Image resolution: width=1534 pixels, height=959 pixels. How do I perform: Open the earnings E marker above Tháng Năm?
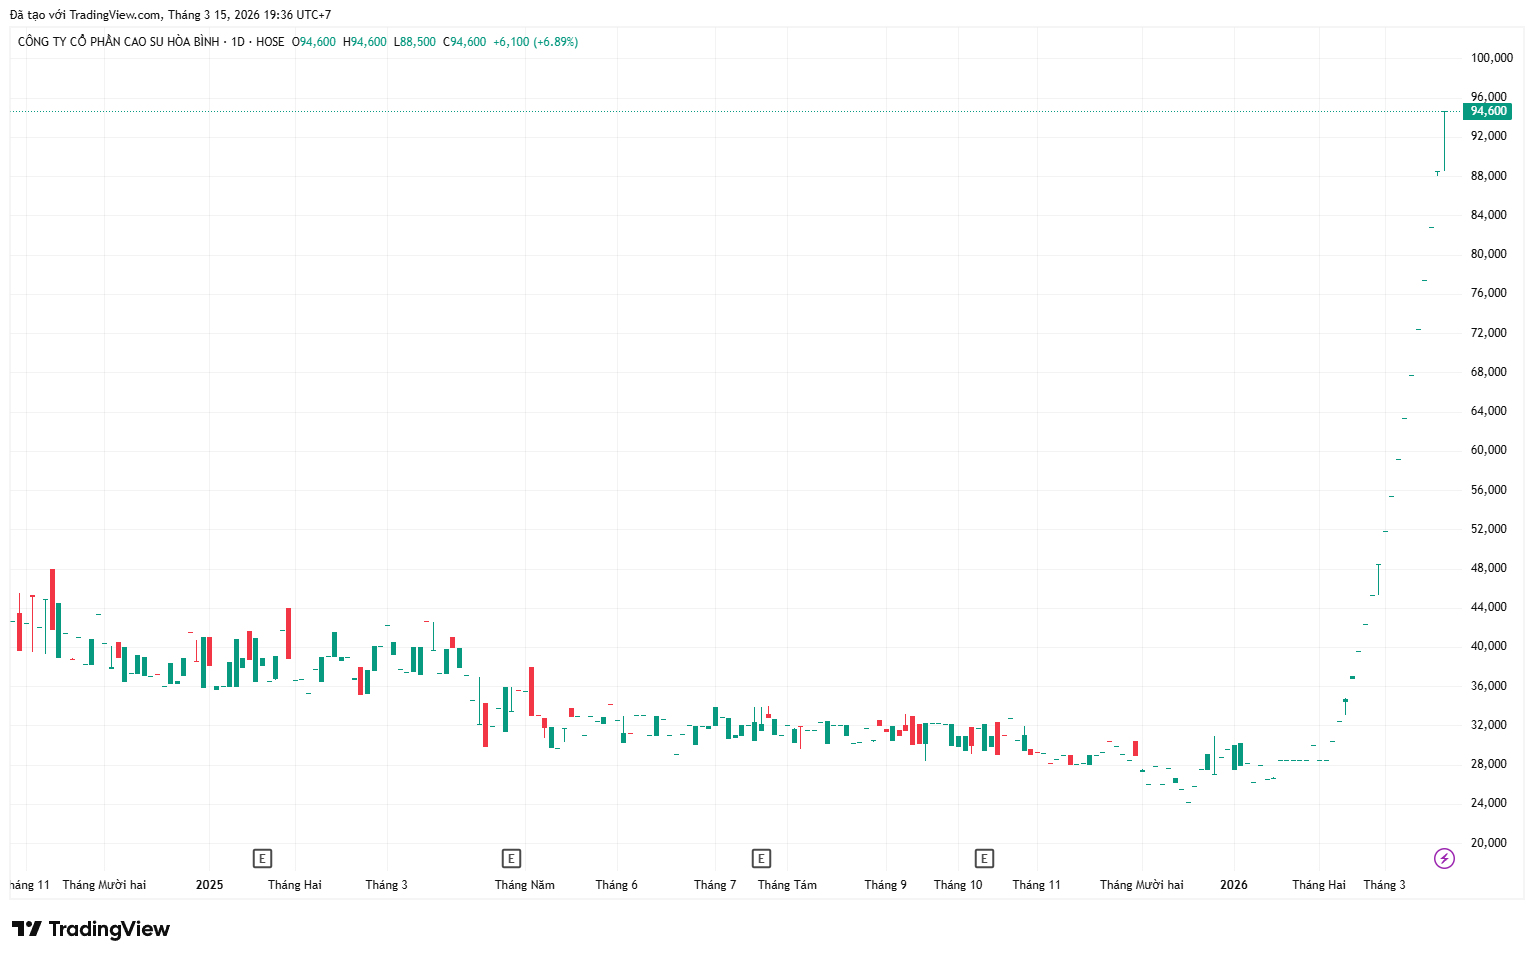pyautogui.click(x=511, y=858)
